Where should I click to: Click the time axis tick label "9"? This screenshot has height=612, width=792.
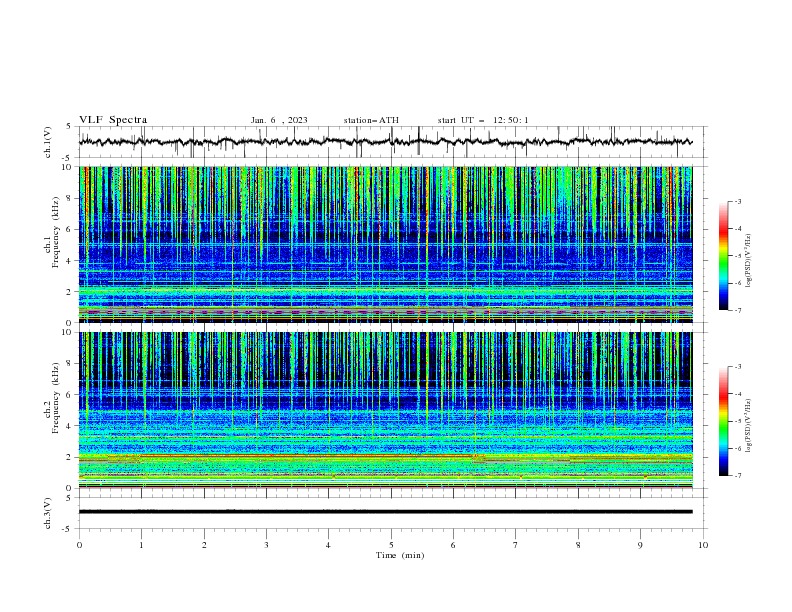click(x=640, y=545)
